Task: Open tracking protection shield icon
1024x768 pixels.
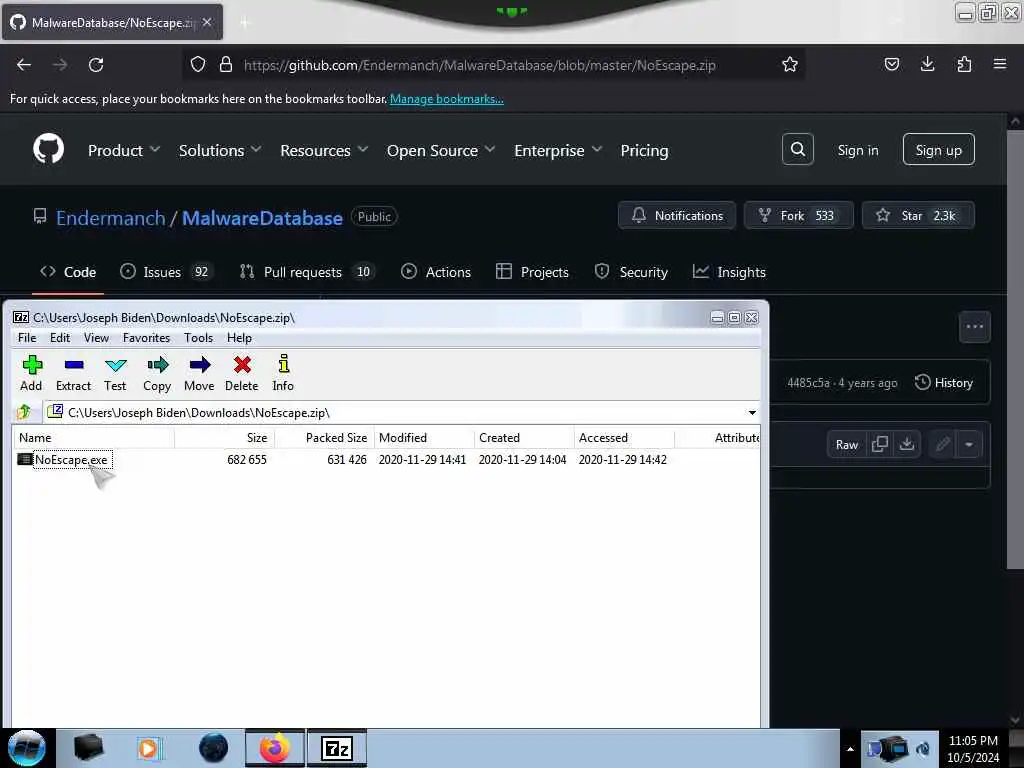Action: [x=198, y=65]
